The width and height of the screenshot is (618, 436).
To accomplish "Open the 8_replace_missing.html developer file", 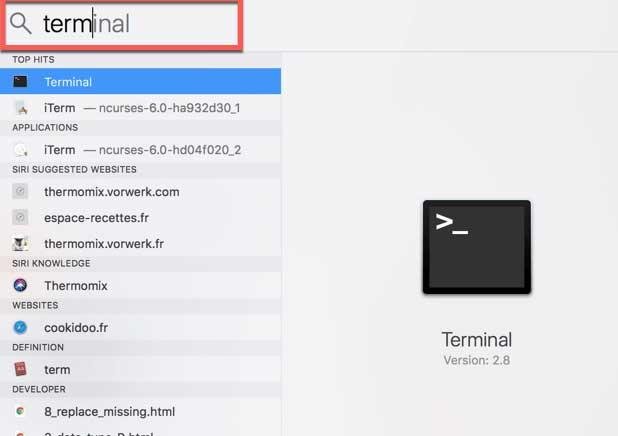I will pyautogui.click(x=140, y=411).
